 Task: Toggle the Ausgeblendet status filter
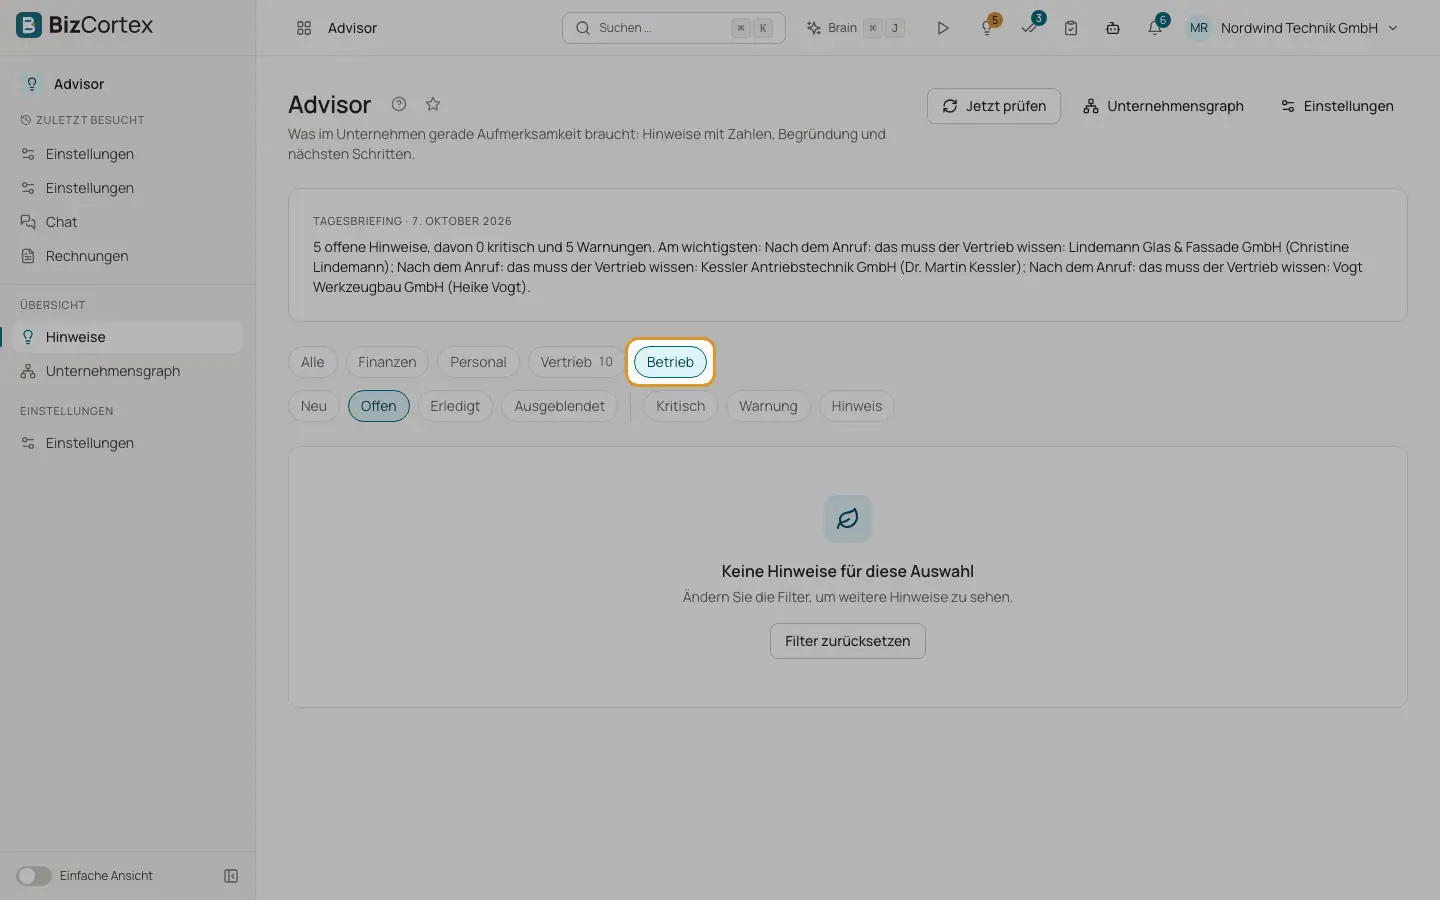point(560,406)
